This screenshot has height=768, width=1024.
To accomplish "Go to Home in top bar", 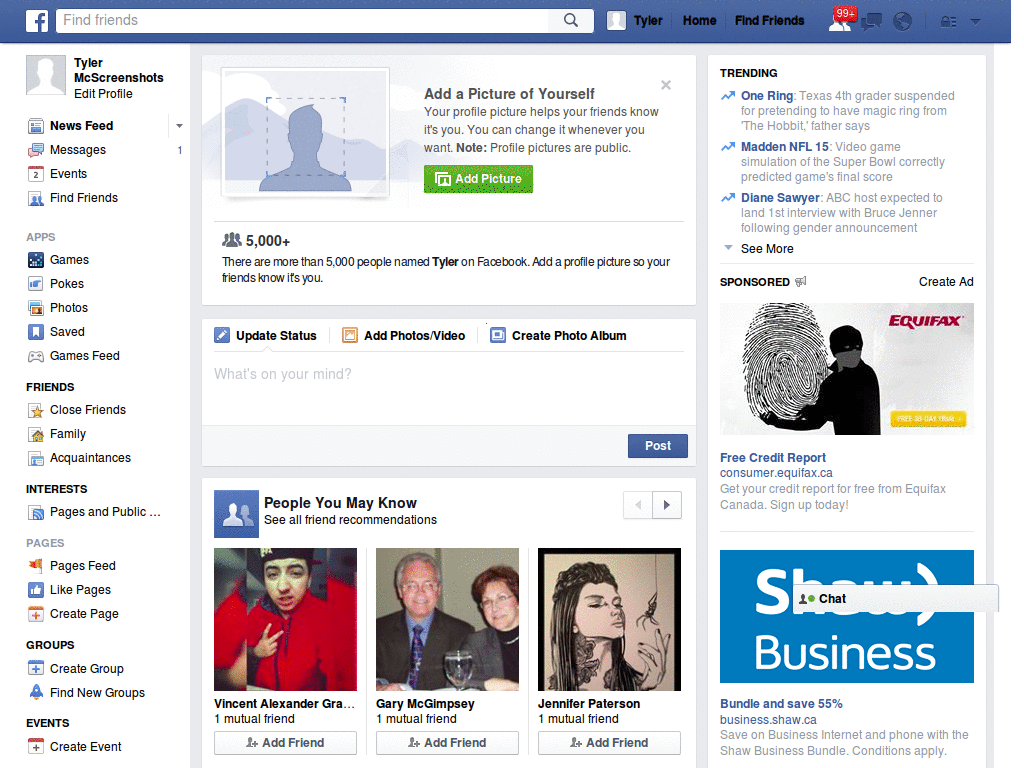I will pyautogui.click(x=699, y=21).
